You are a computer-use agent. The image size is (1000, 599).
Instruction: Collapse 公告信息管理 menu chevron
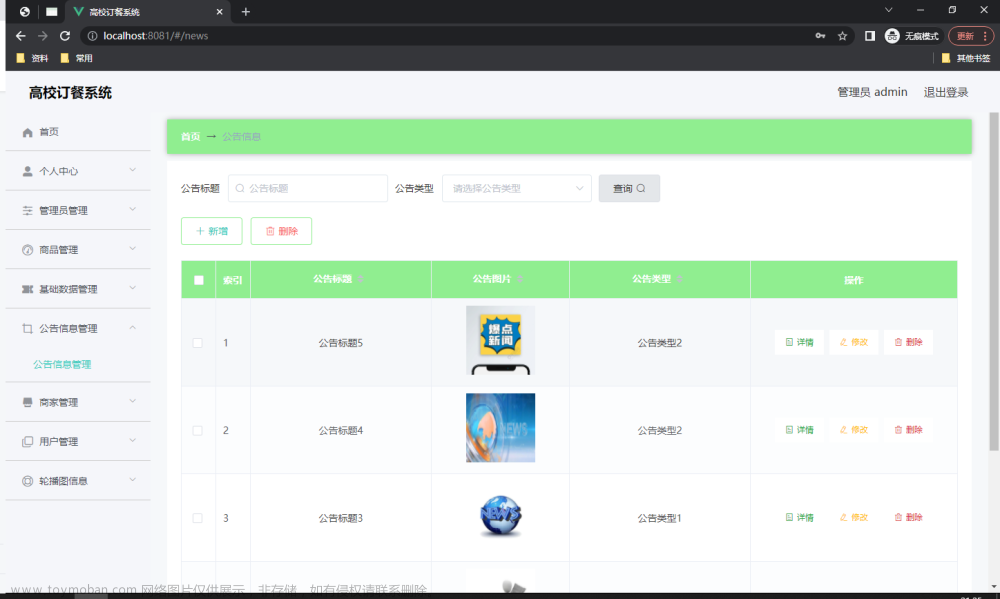(133, 327)
